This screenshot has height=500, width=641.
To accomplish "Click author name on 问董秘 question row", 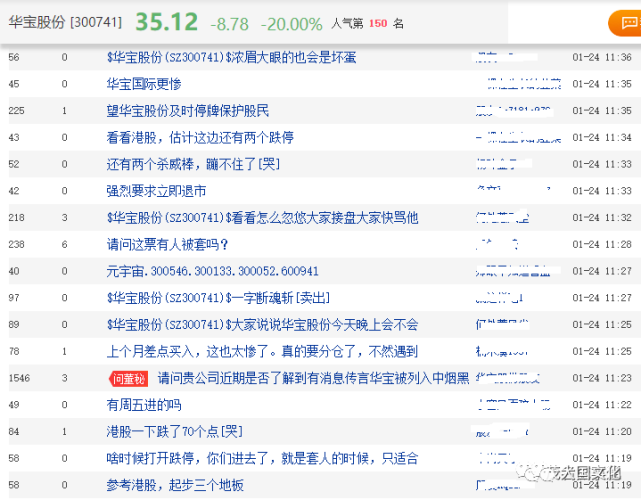I will point(508,378).
